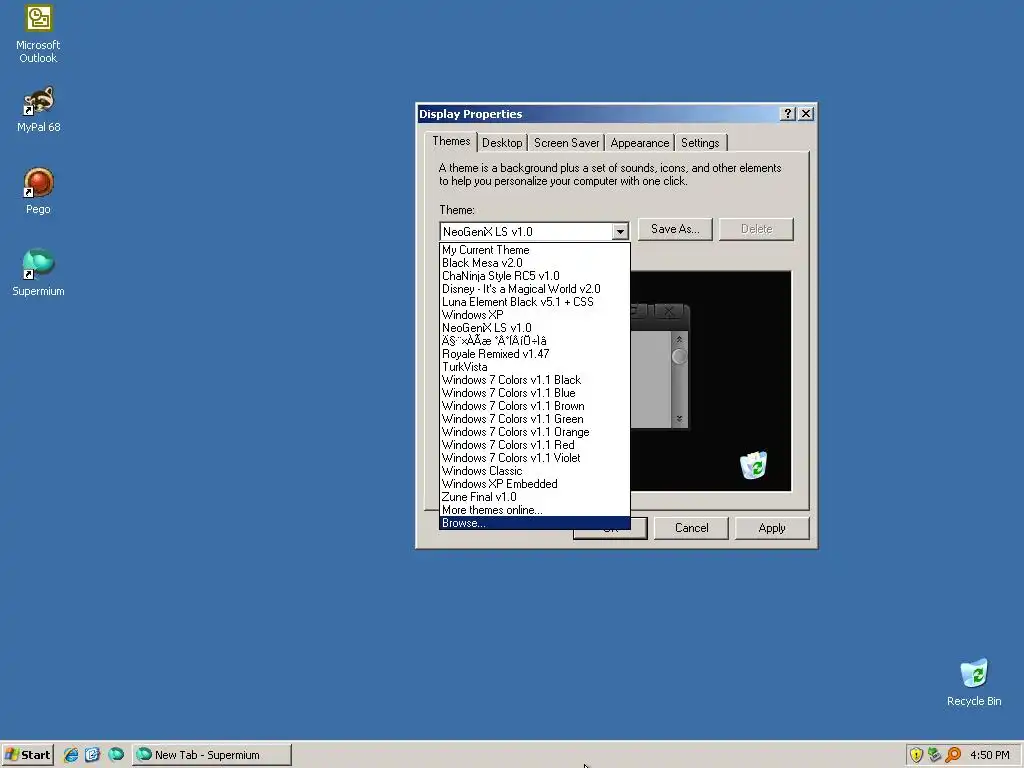Choose Windows Classic theme
1024x768 pixels.
click(534, 471)
